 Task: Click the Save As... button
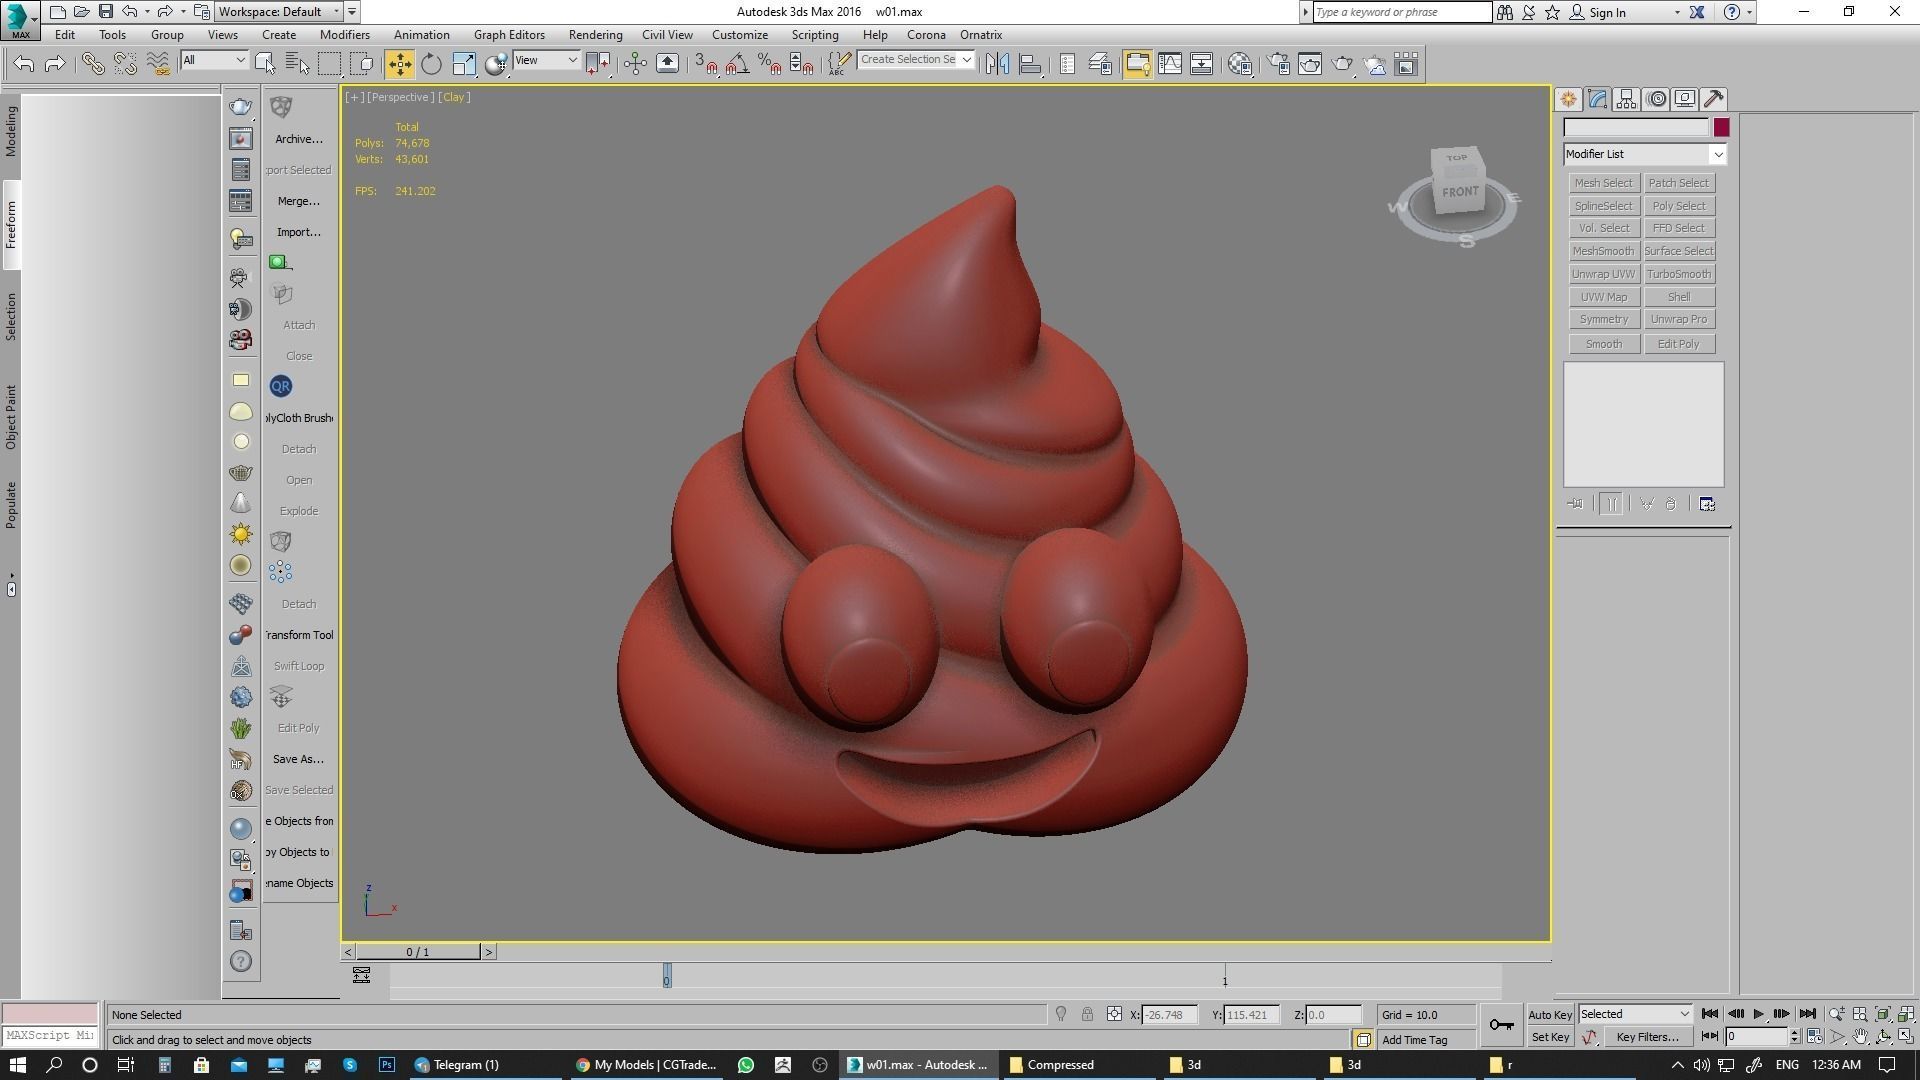[299, 759]
